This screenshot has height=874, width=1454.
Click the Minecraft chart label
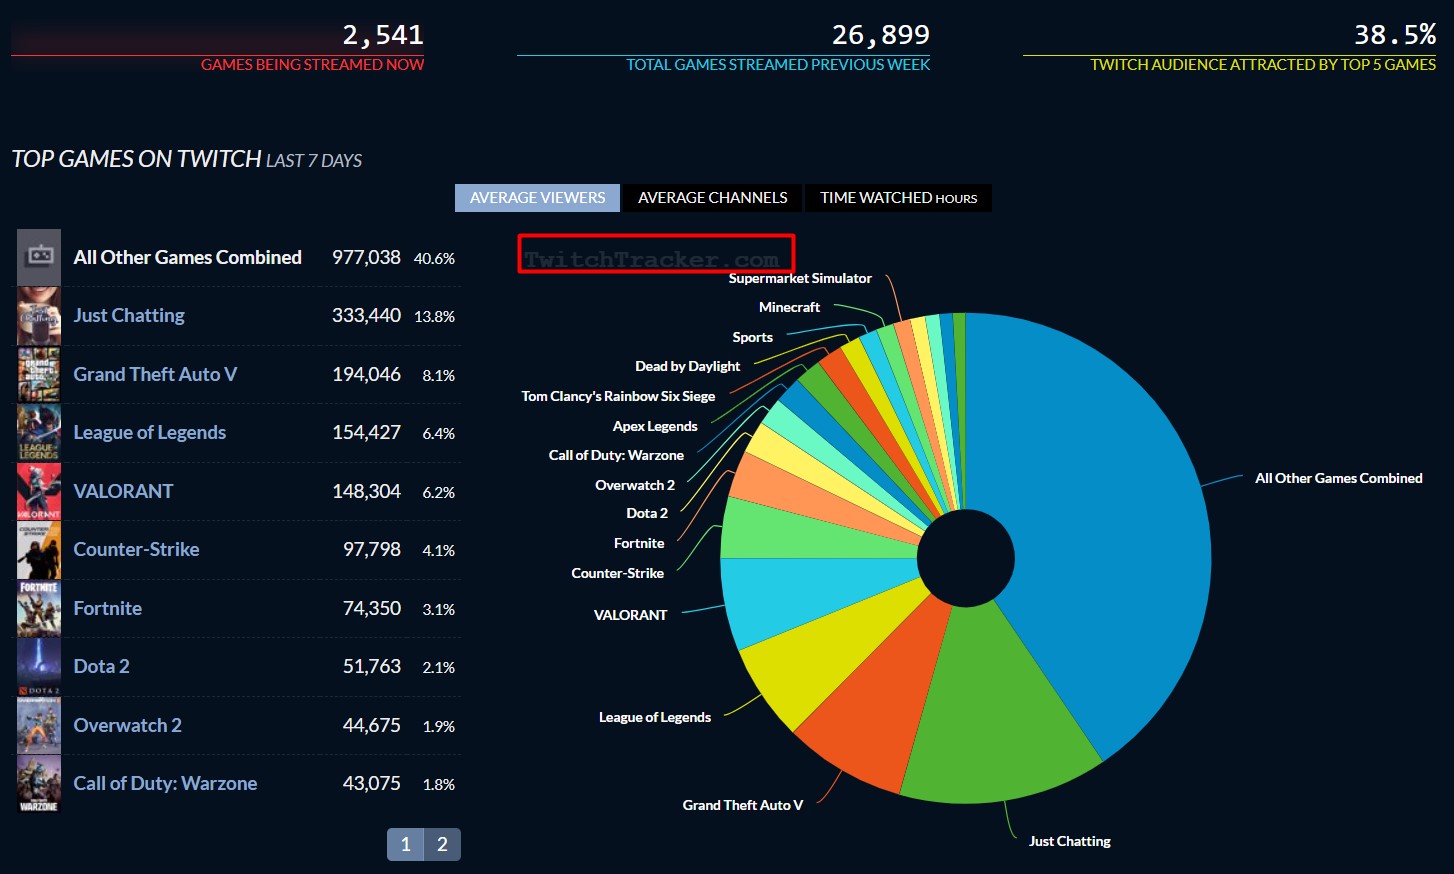(x=789, y=307)
